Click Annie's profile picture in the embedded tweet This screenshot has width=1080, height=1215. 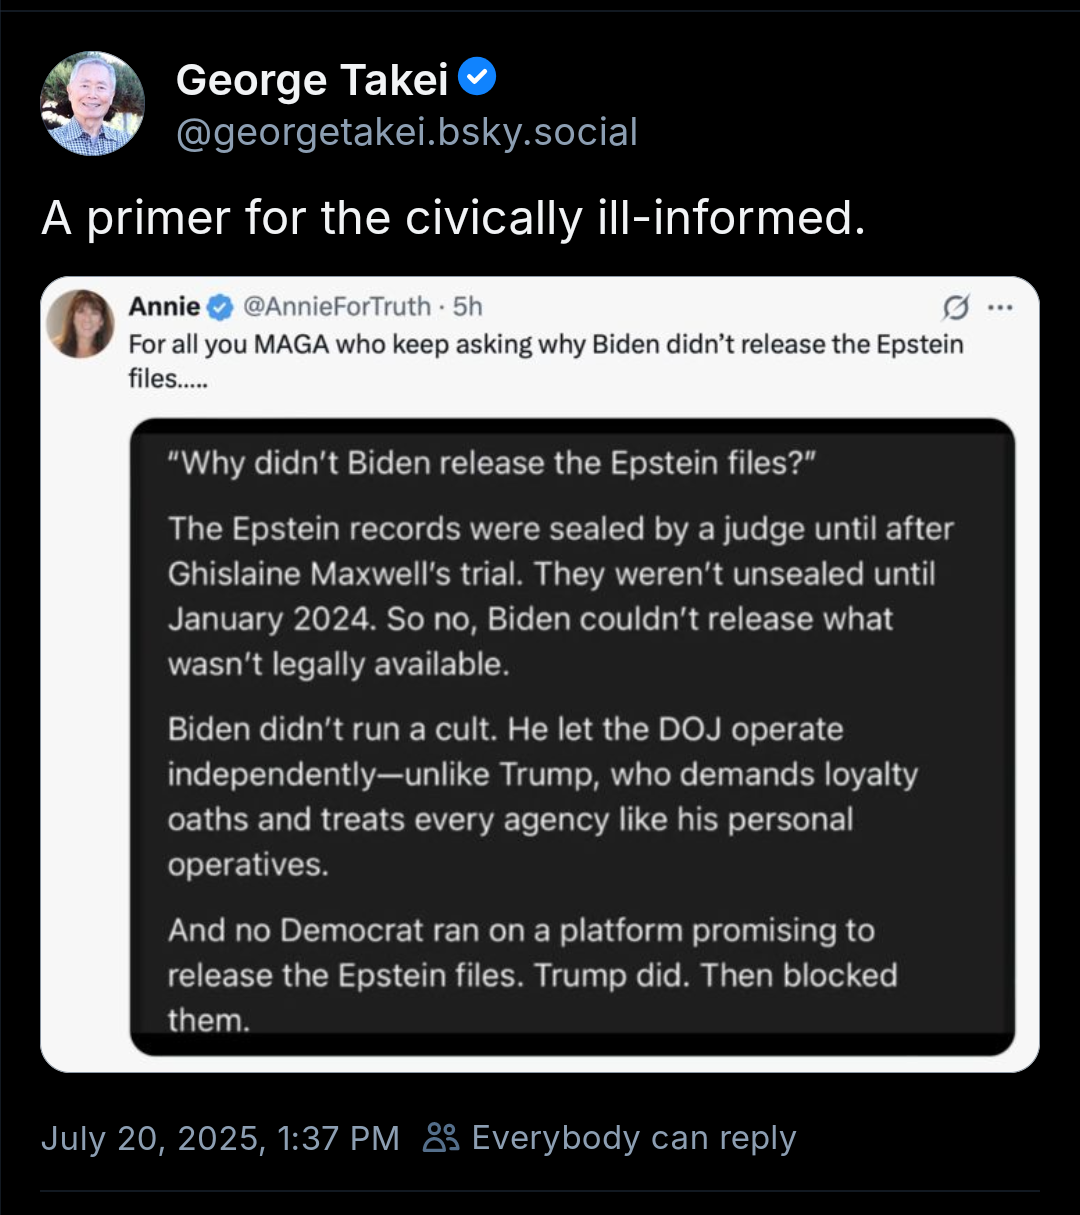click(x=81, y=323)
